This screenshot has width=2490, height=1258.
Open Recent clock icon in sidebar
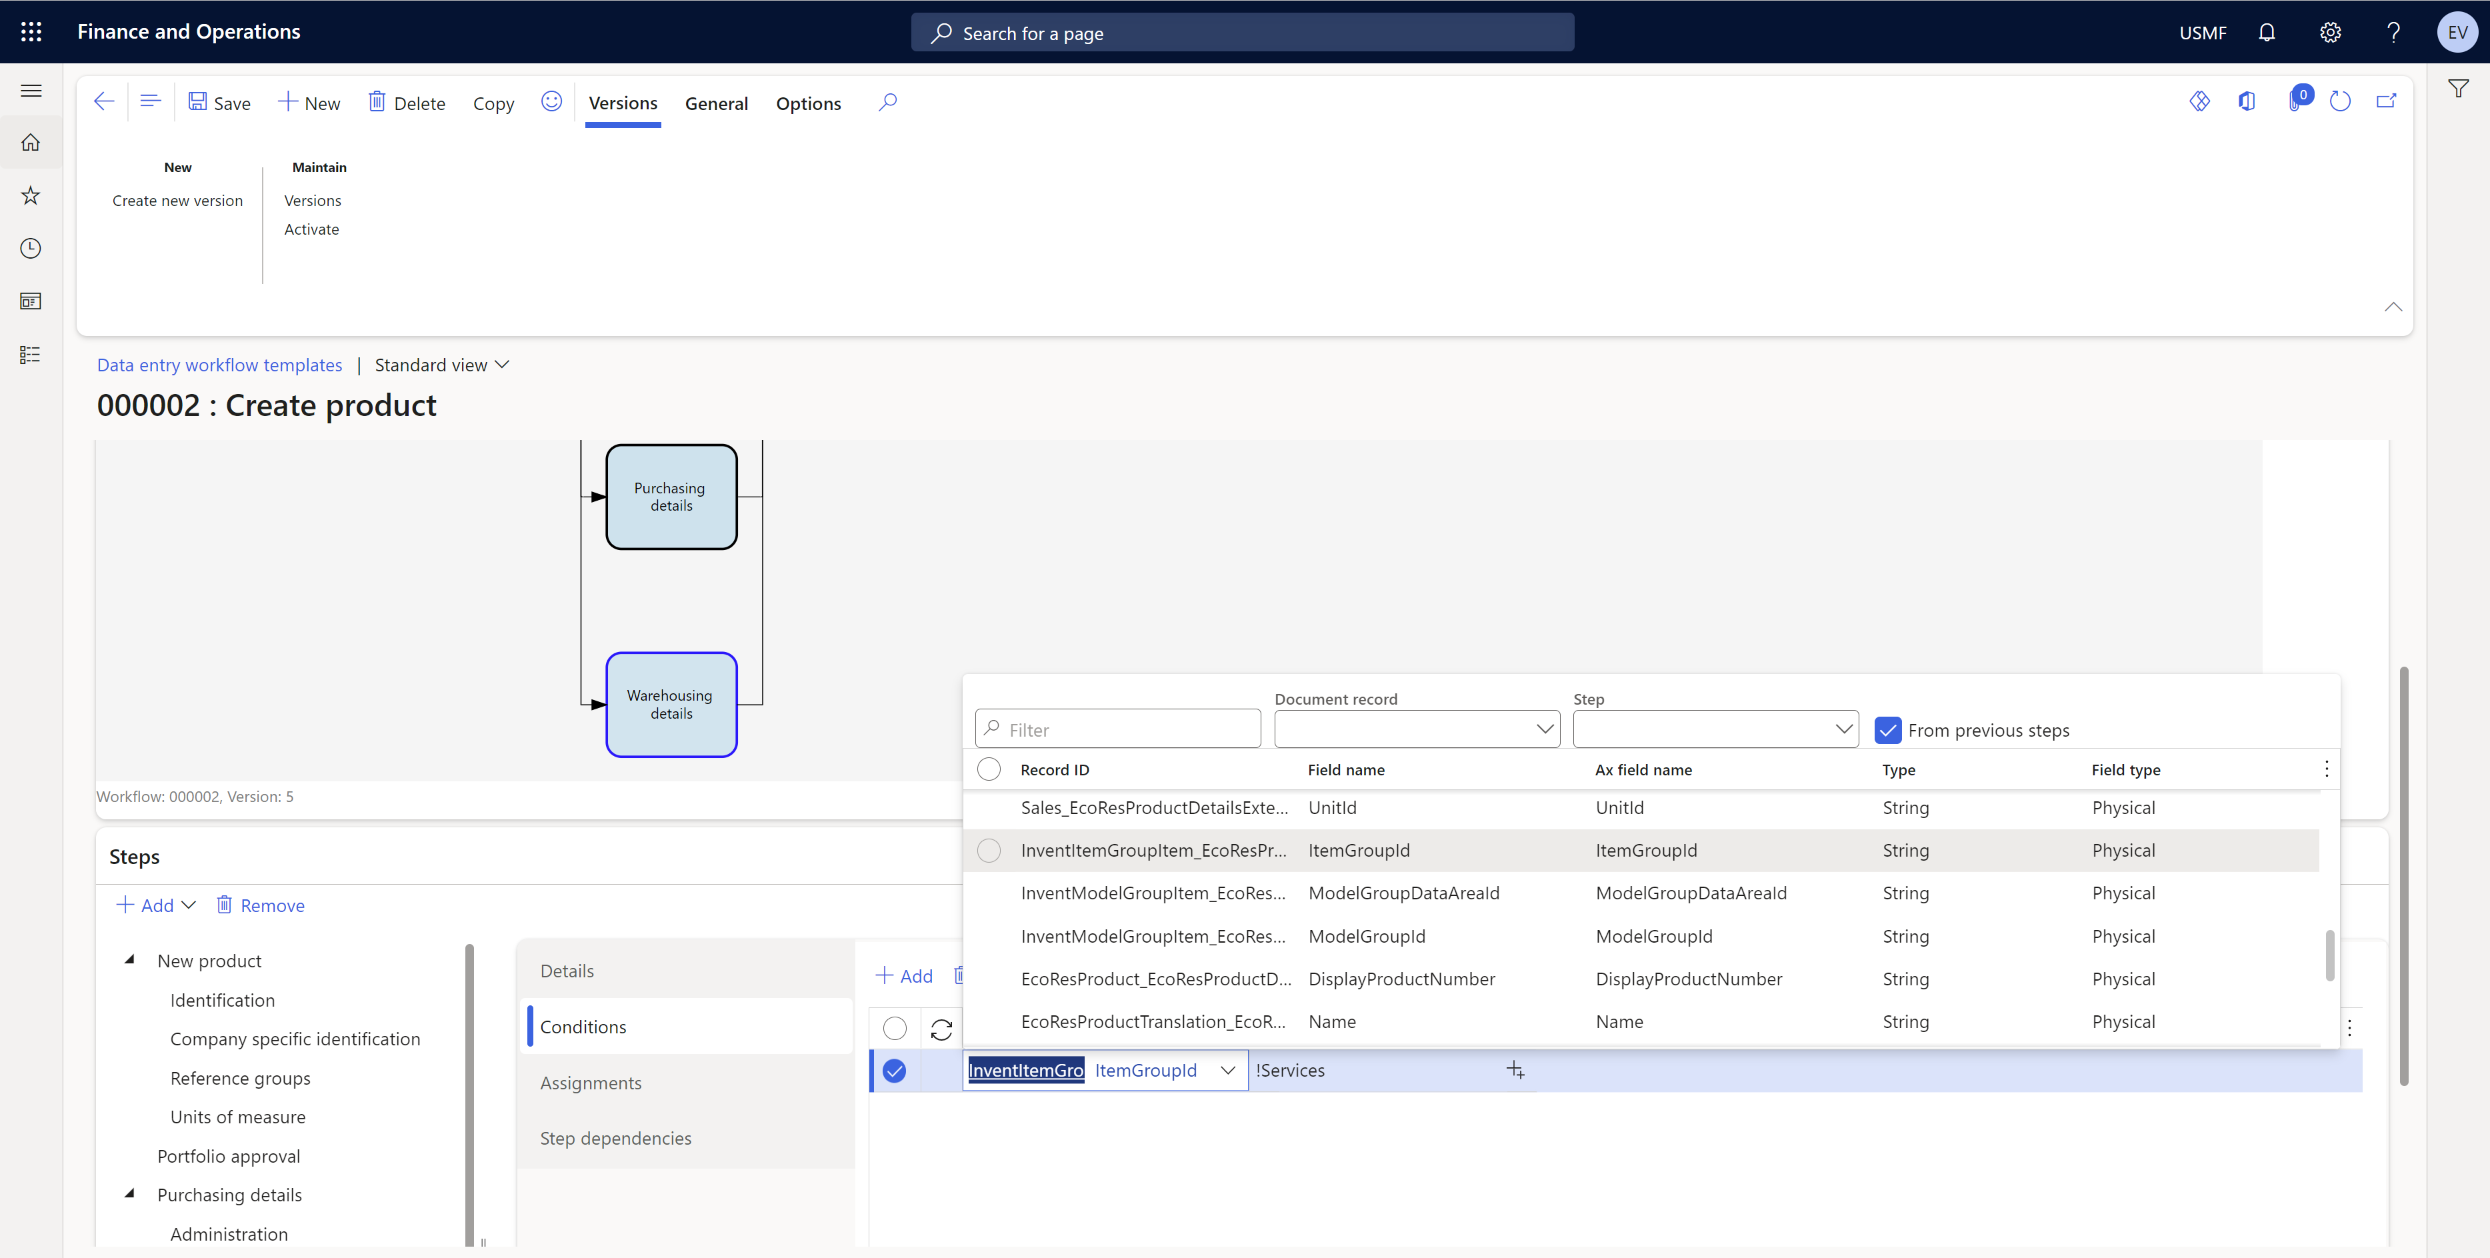click(x=31, y=248)
